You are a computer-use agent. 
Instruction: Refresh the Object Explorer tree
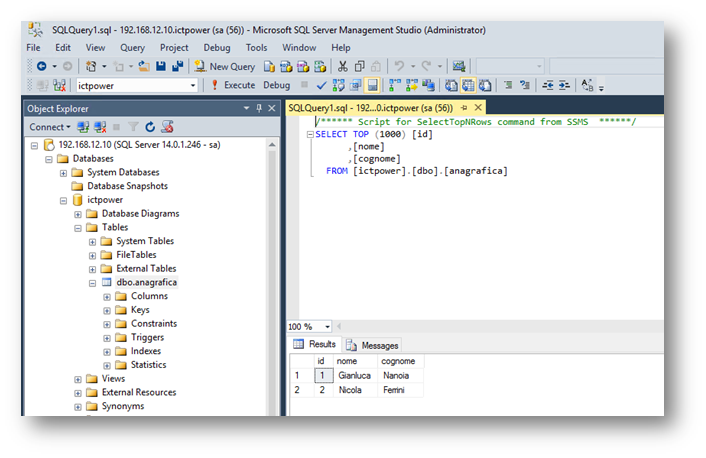click(x=150, y=127)
